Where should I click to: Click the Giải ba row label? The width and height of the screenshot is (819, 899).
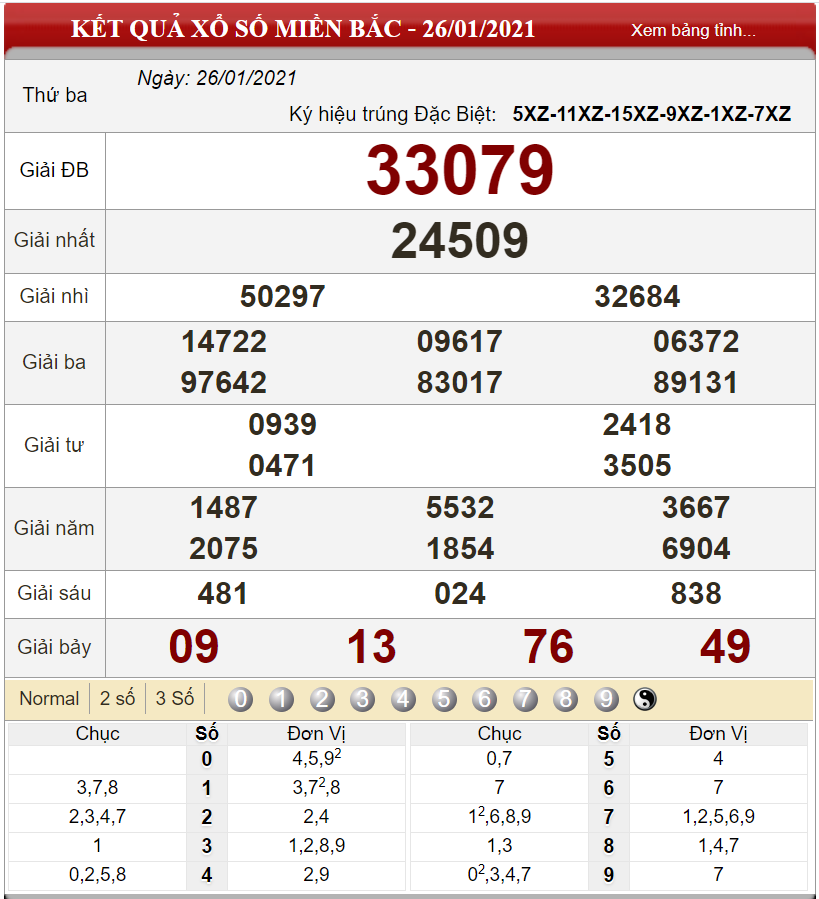click(x=54, y=362)
